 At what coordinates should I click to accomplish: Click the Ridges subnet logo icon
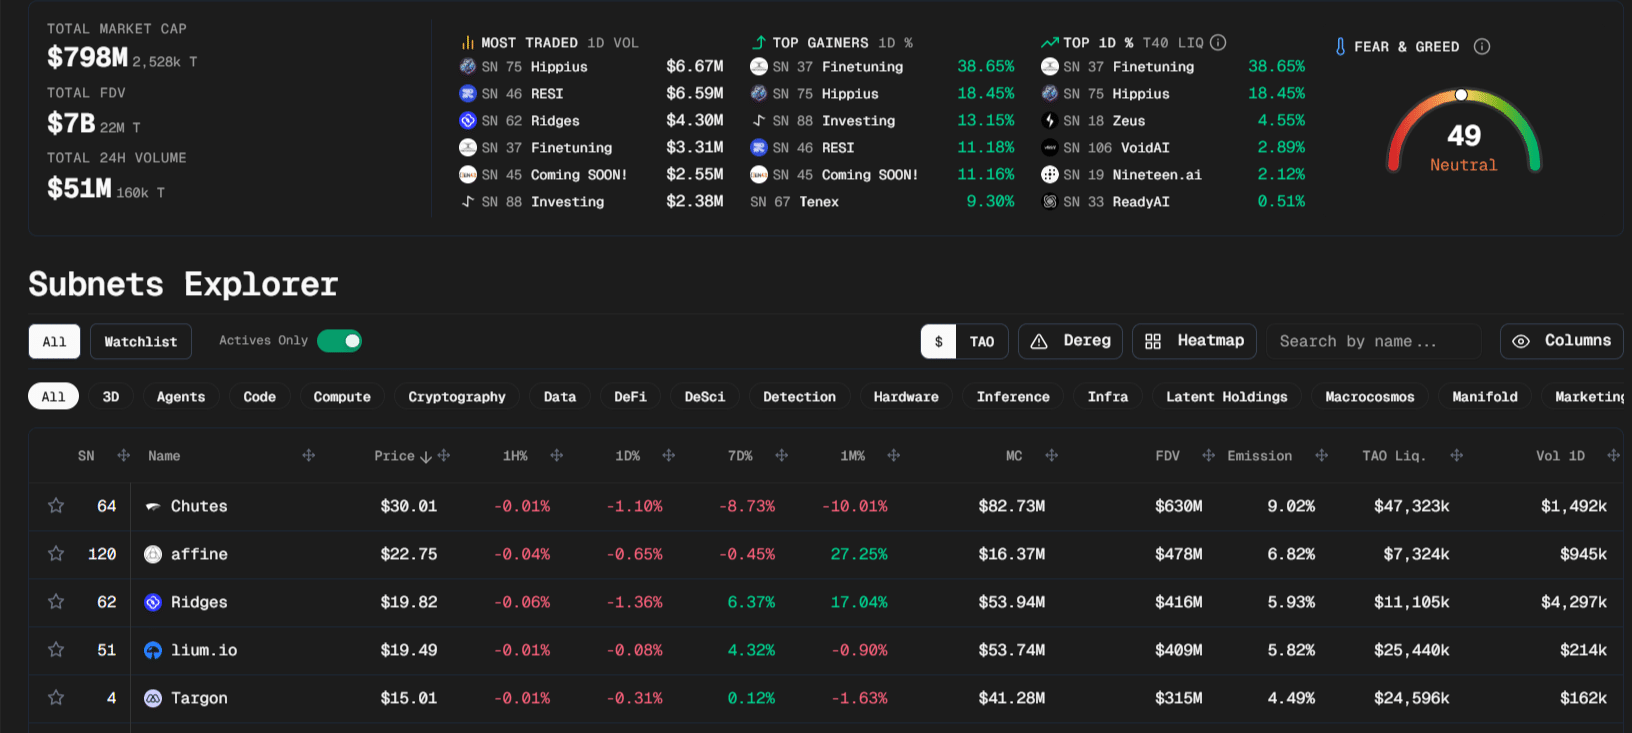click(153, 602)
